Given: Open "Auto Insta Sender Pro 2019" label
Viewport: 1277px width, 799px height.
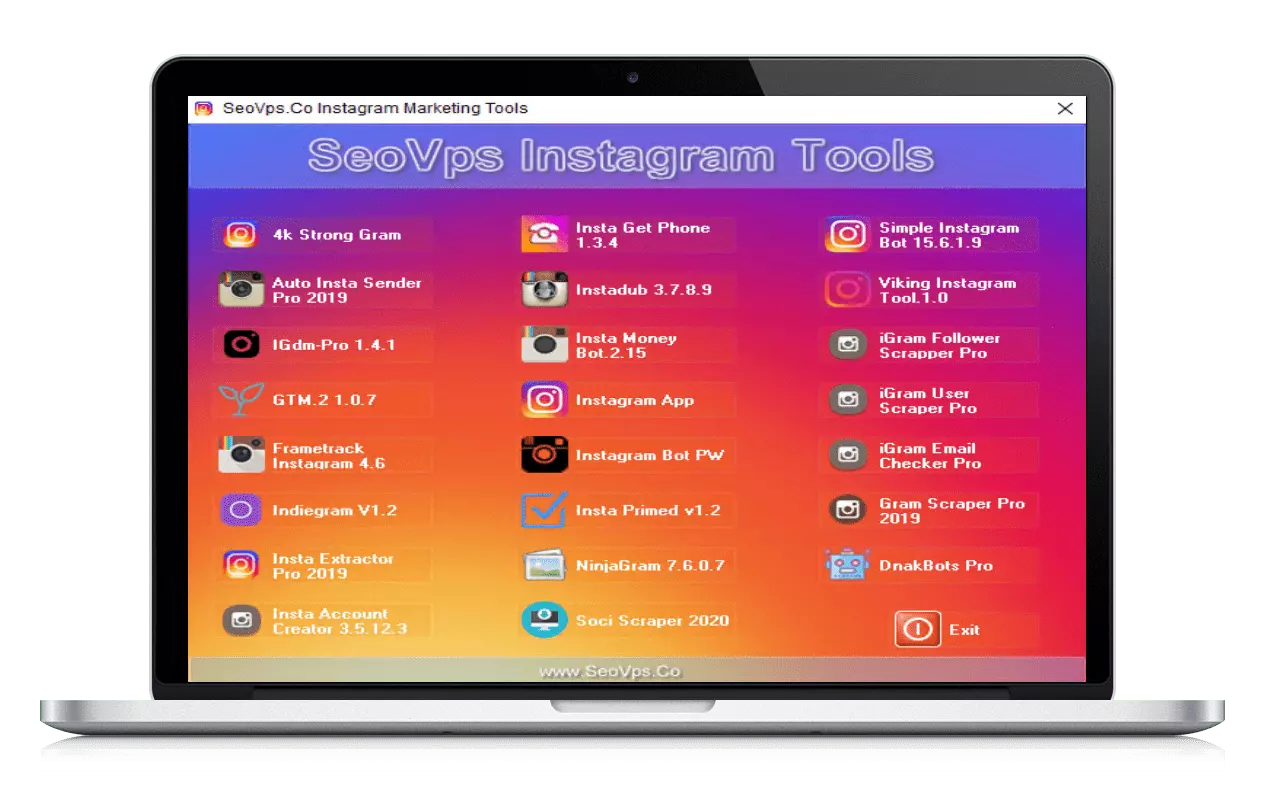Looking at the screenshot, I should [x=347, y=290].
